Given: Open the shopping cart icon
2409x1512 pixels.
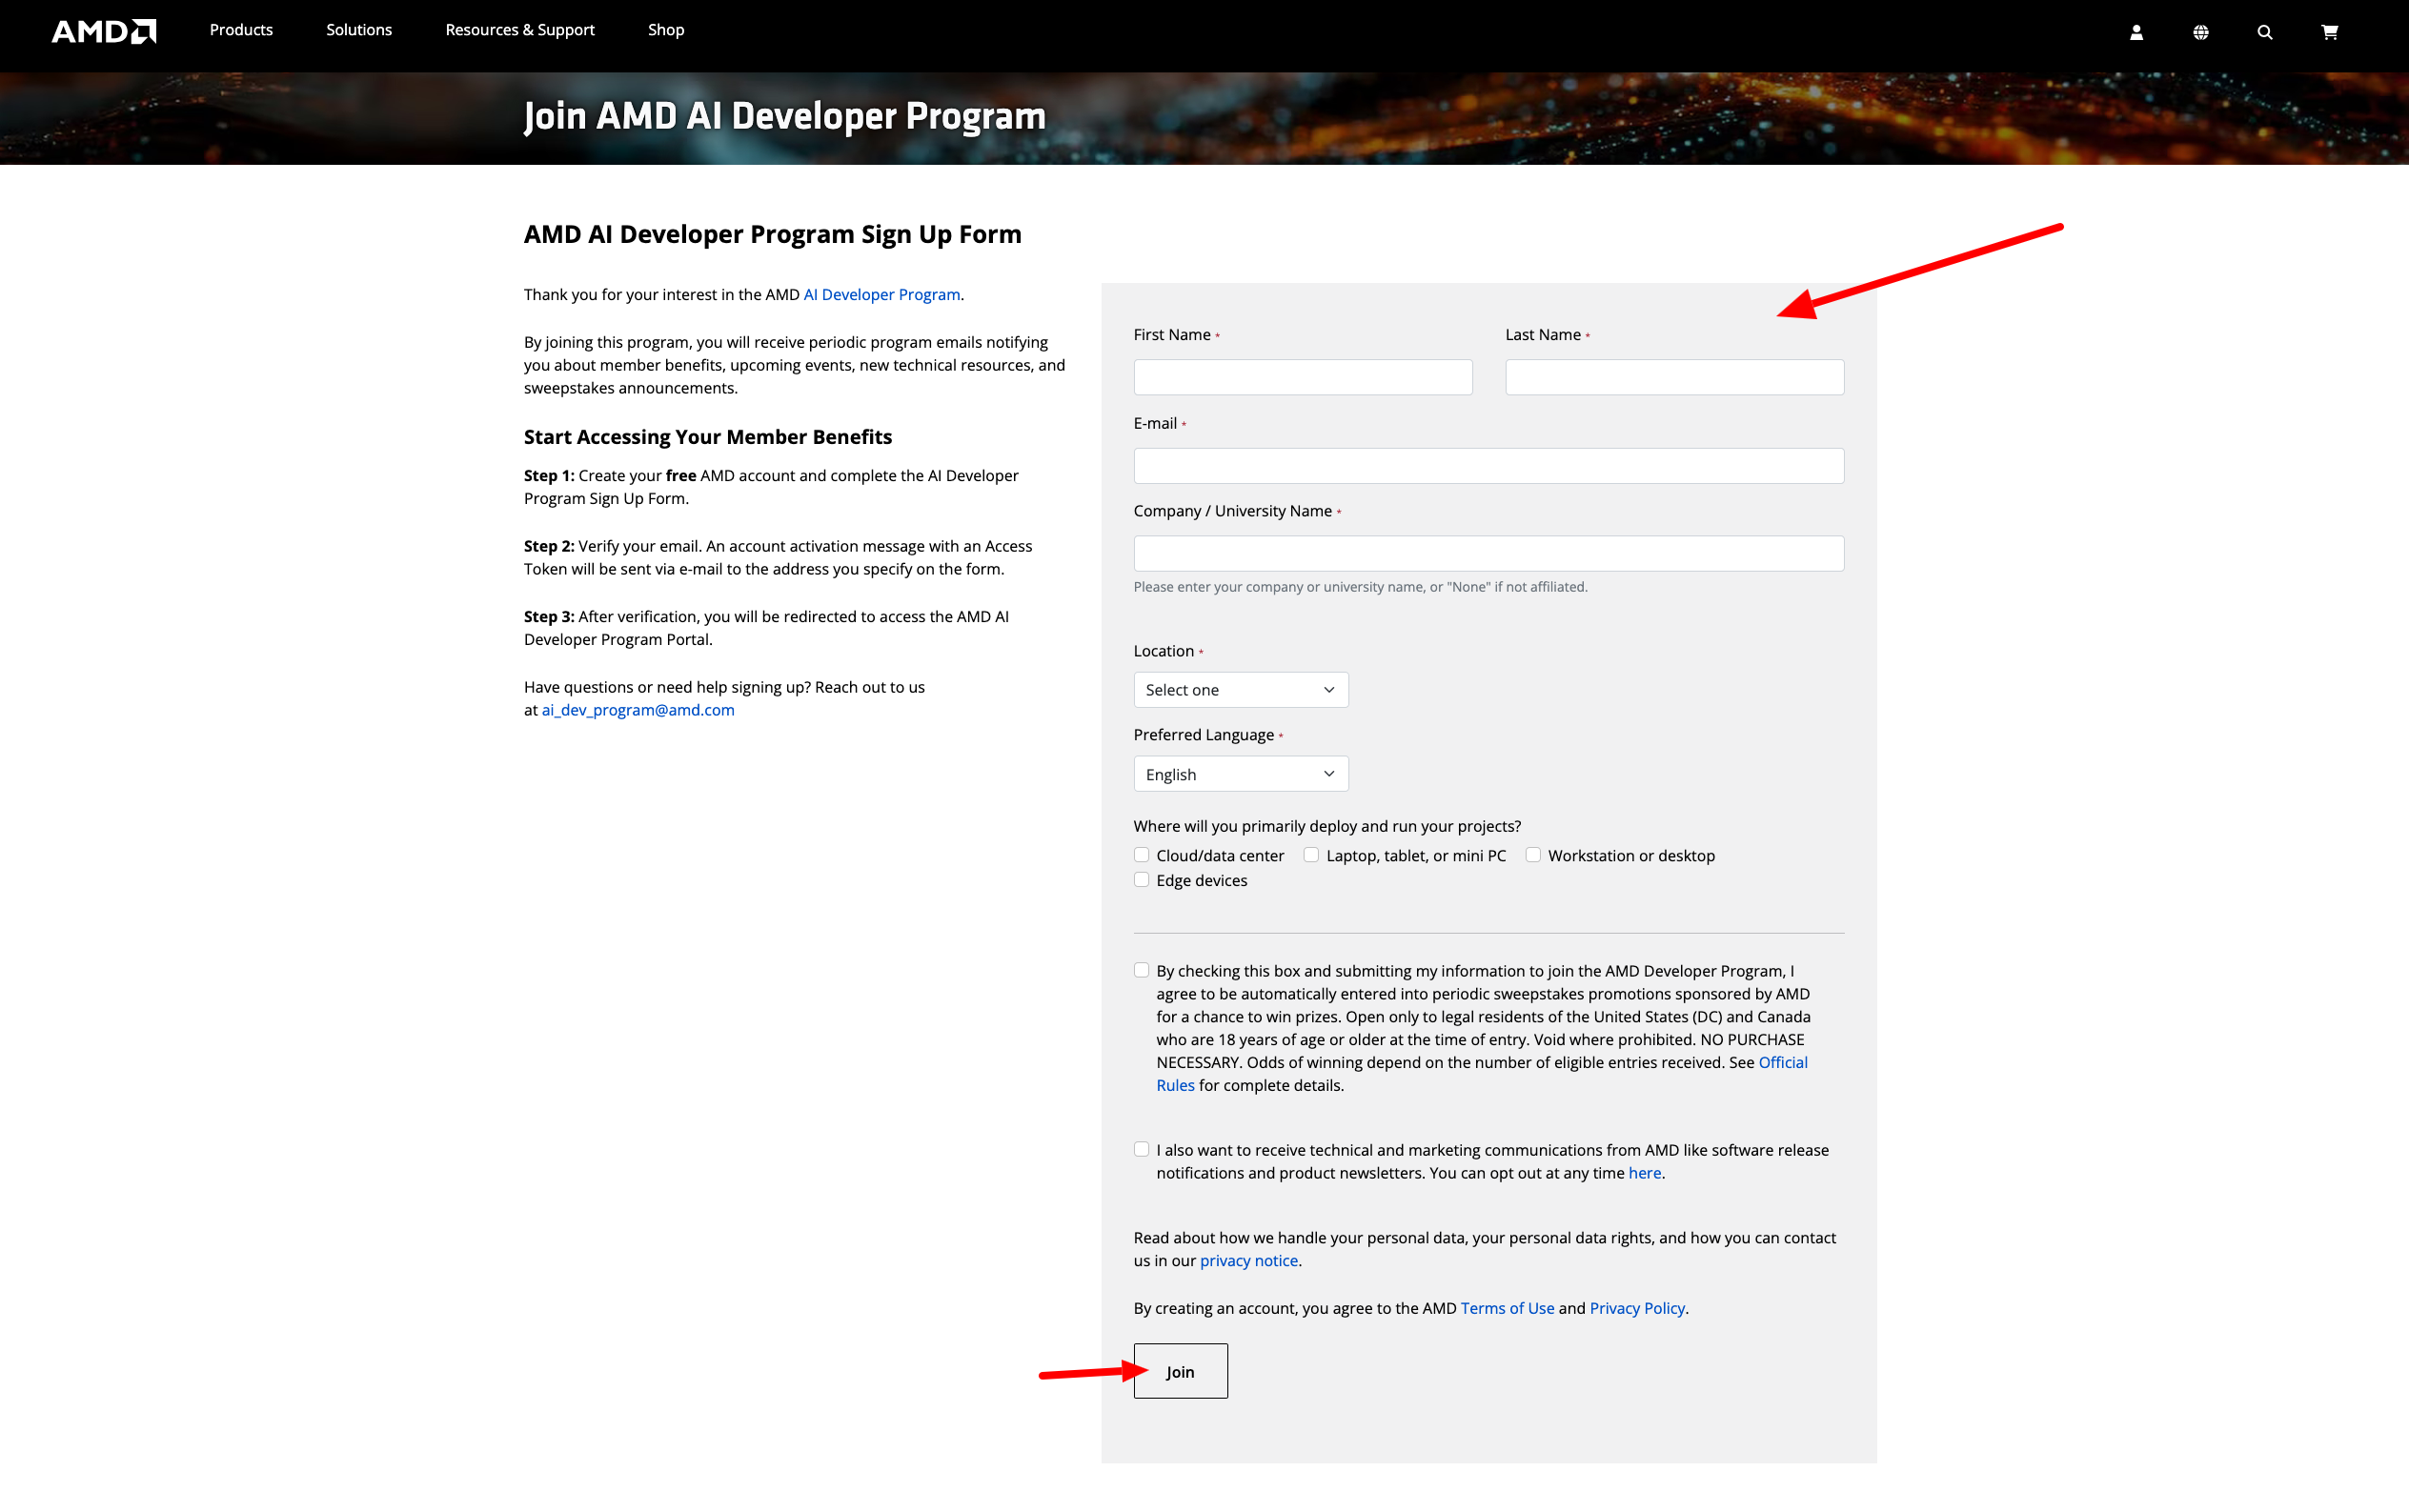Looking at the screenshot, I should [2329, 32].
